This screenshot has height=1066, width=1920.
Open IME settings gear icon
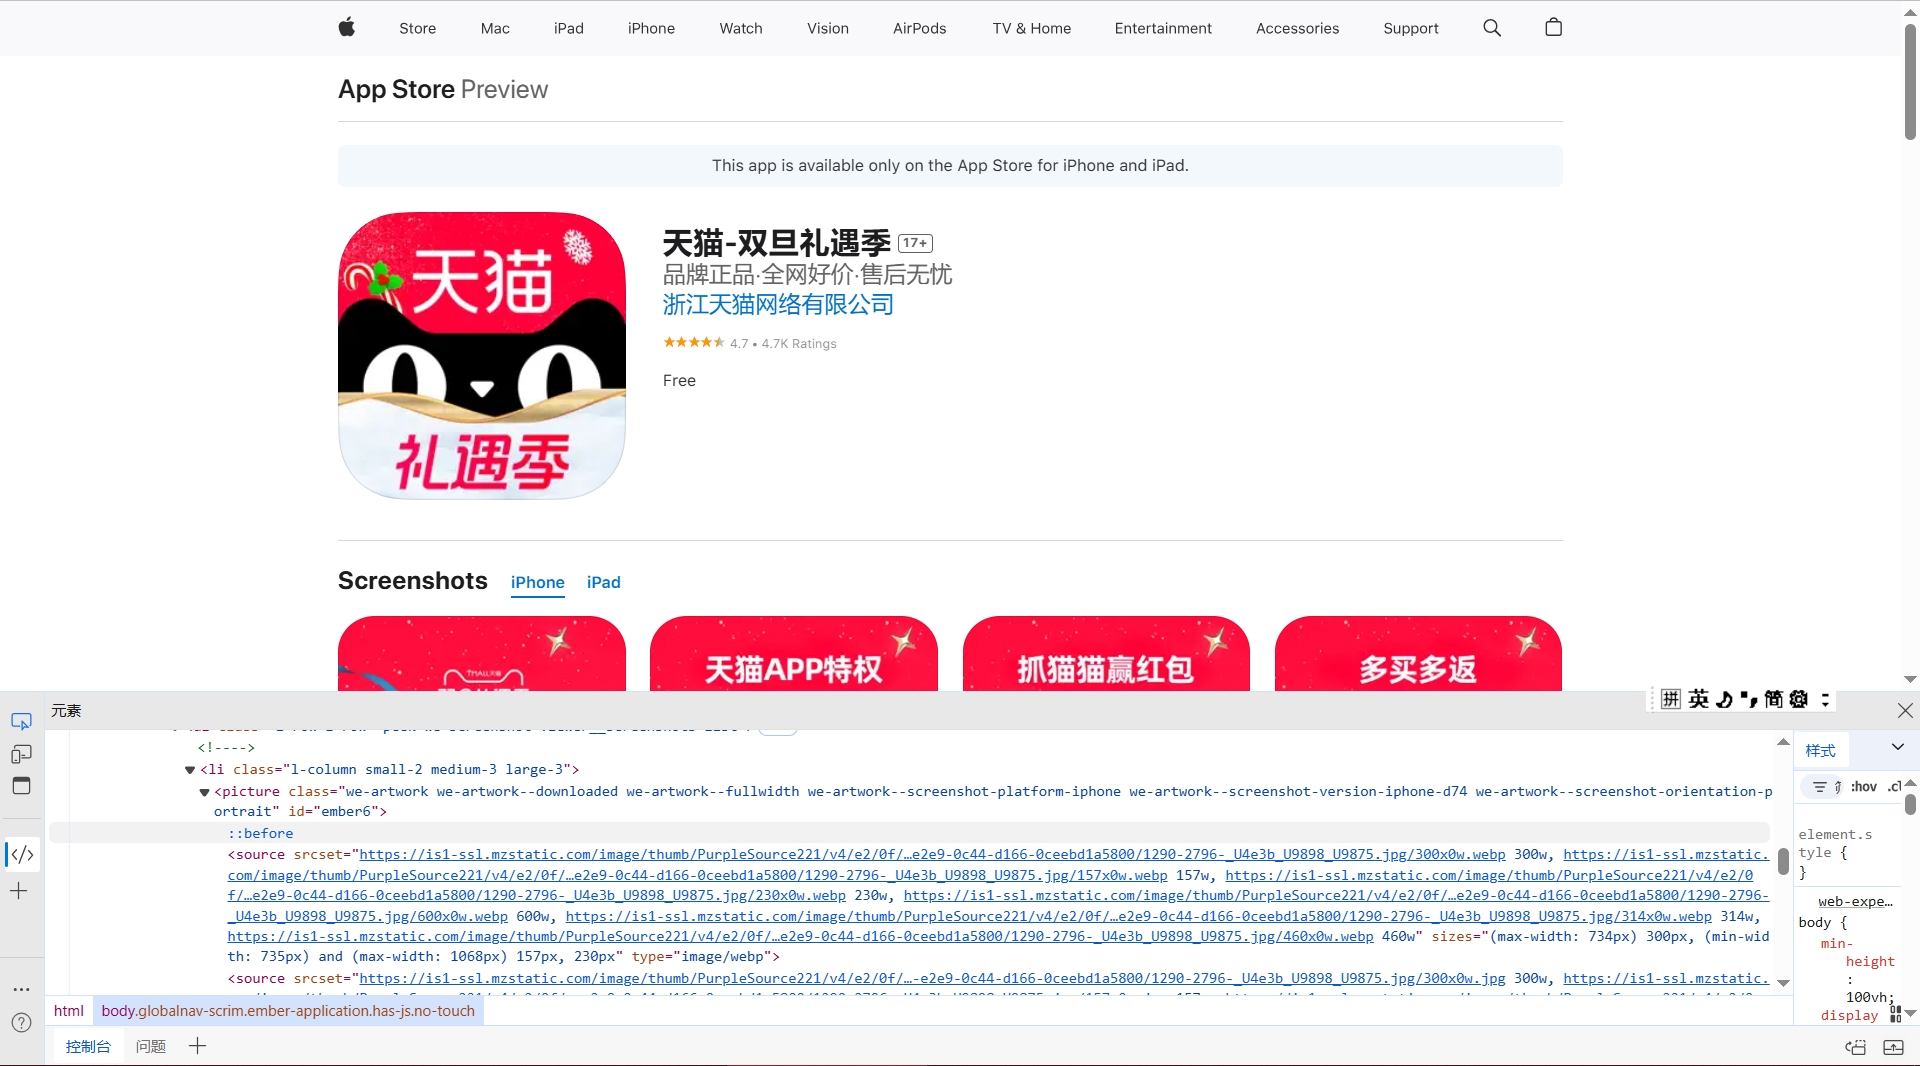click(x=1799, y=699)
